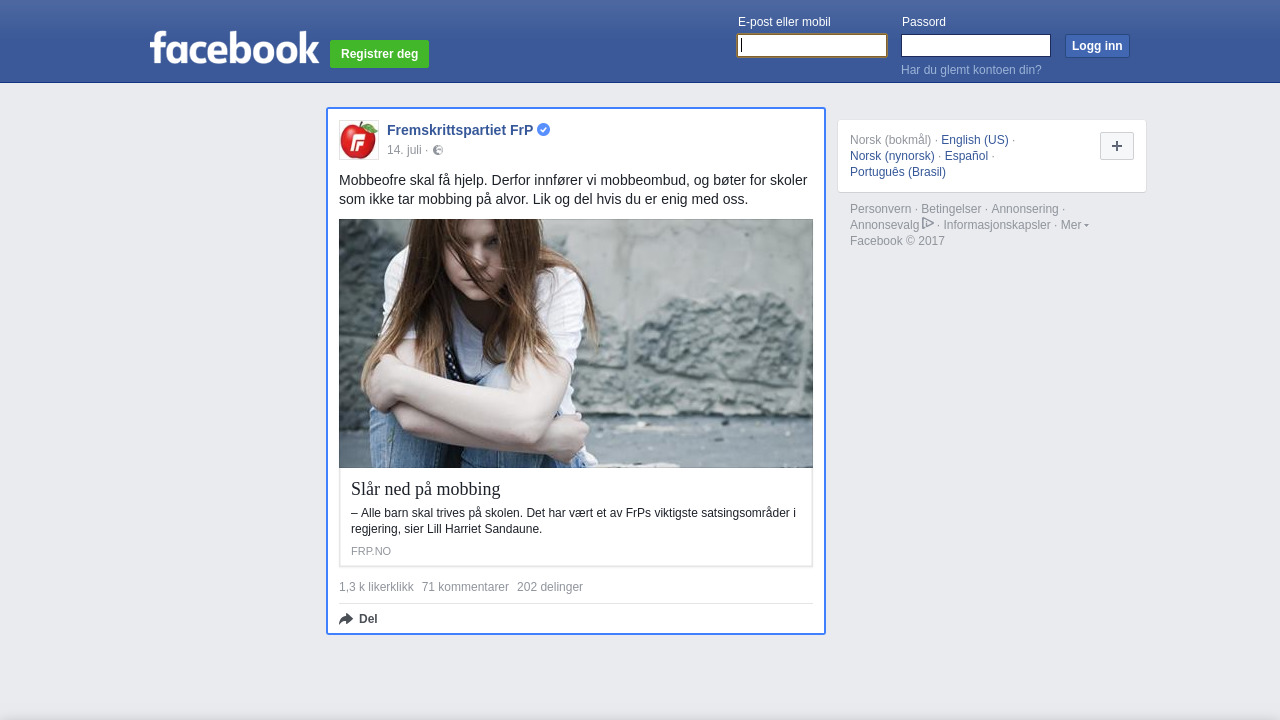Viewport: 1280px width, 720px height.
Task: Click the Registrer deg button
Action: pos(379,54)
